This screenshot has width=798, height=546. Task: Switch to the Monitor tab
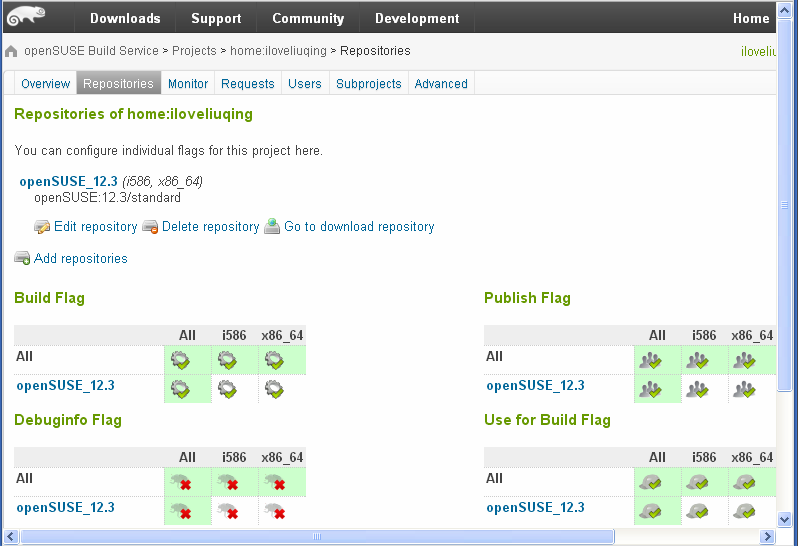(x=188, y=83)
